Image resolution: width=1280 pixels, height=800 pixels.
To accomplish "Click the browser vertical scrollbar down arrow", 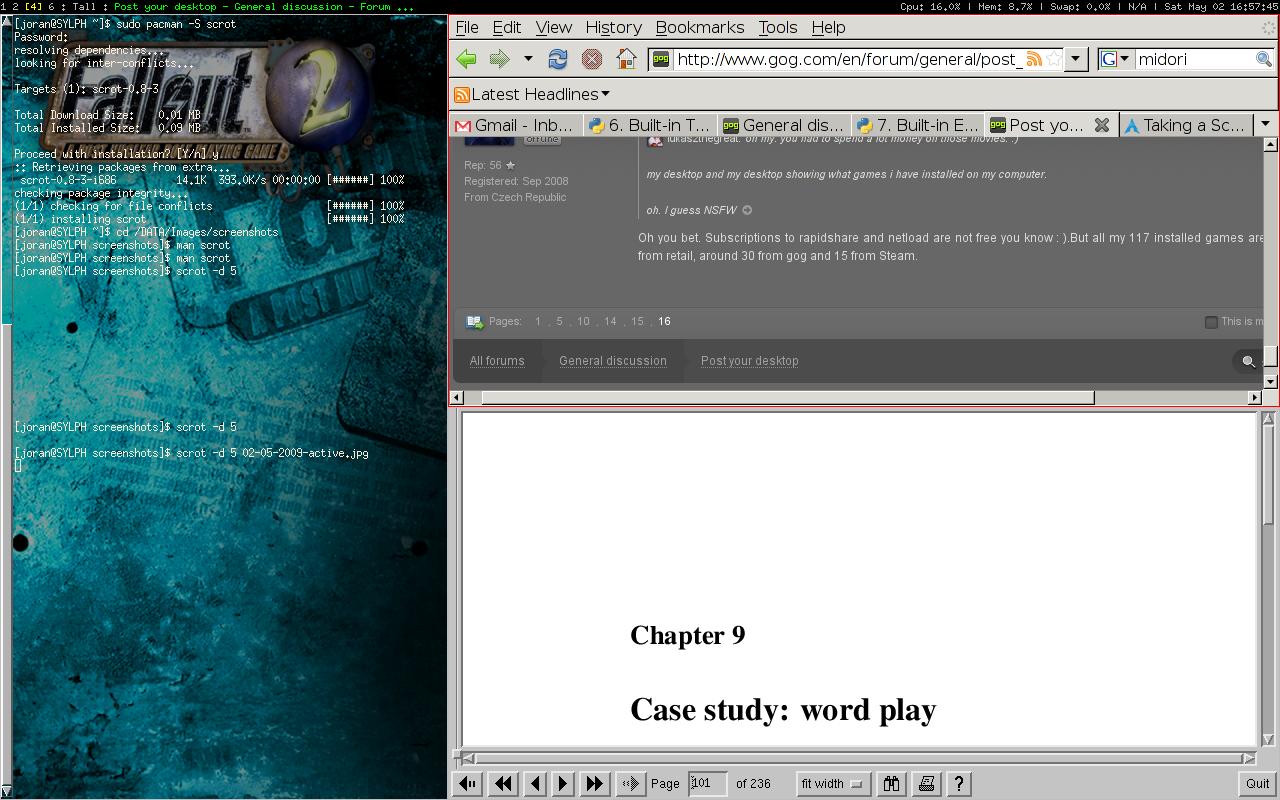I will pos(1271,381).
